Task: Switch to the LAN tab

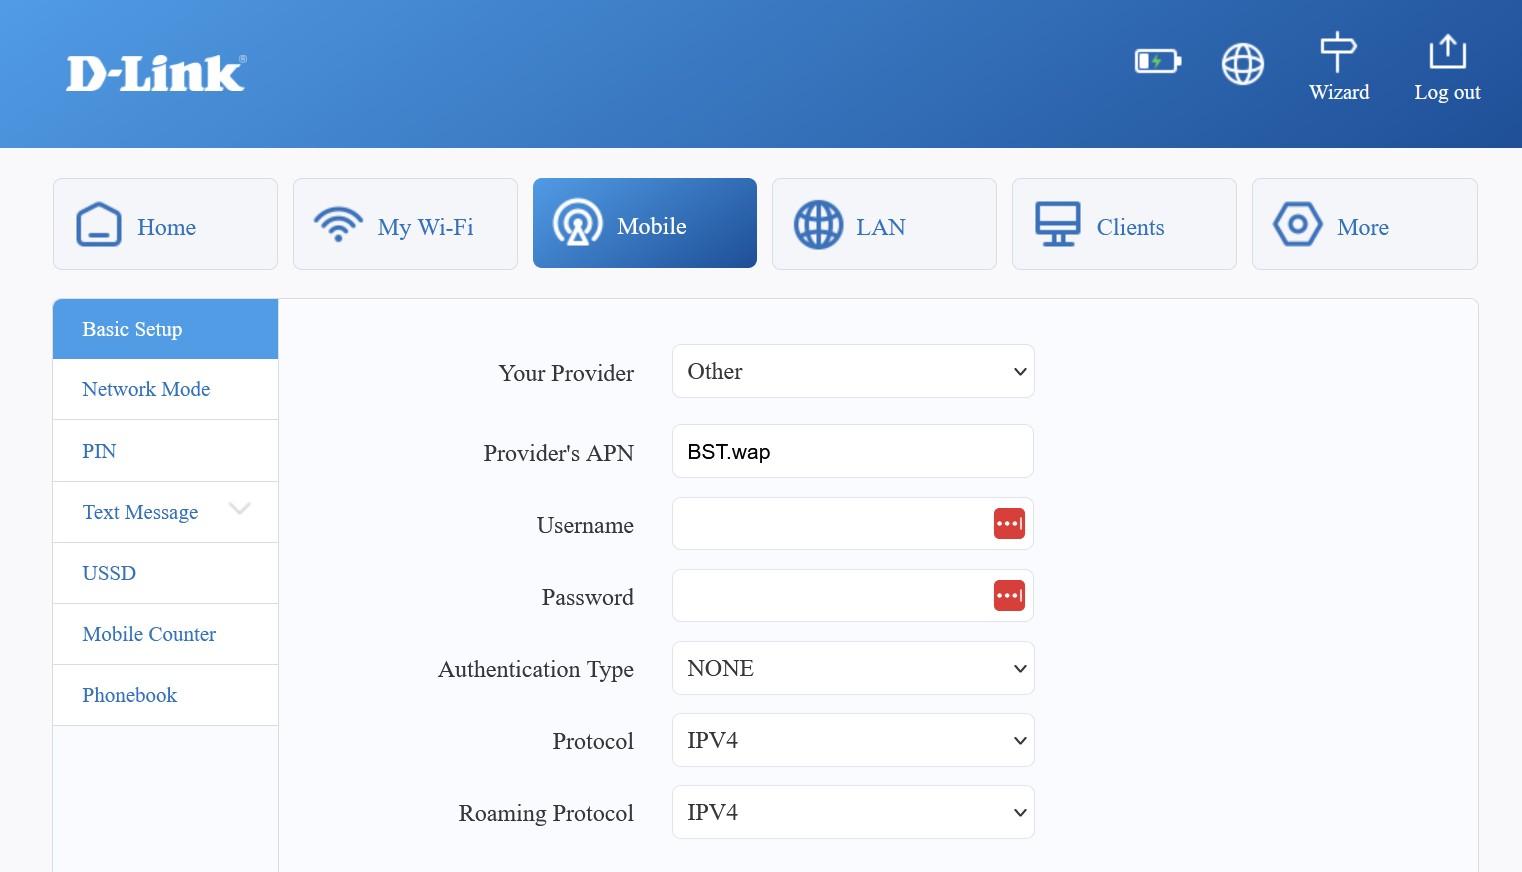Action: pos(884,225)
